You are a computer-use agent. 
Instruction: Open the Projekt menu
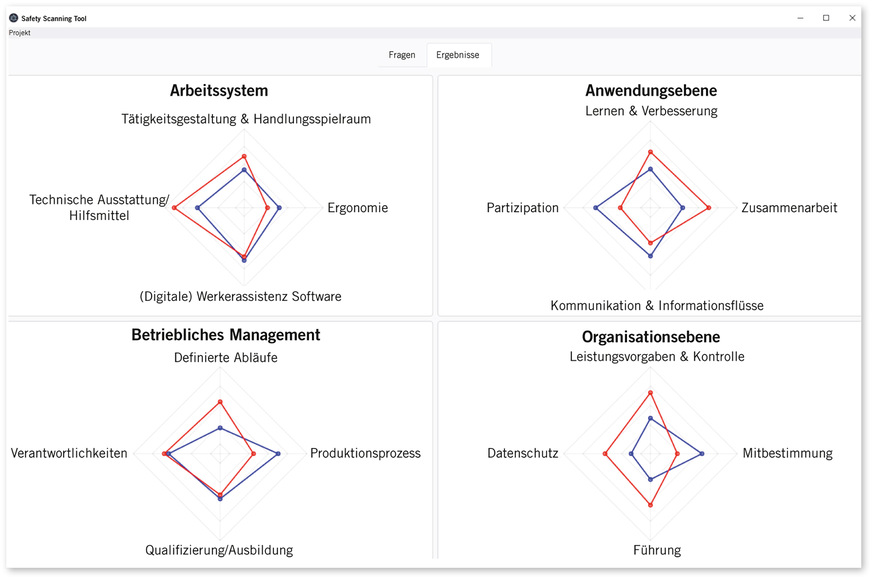click(18, 32)
